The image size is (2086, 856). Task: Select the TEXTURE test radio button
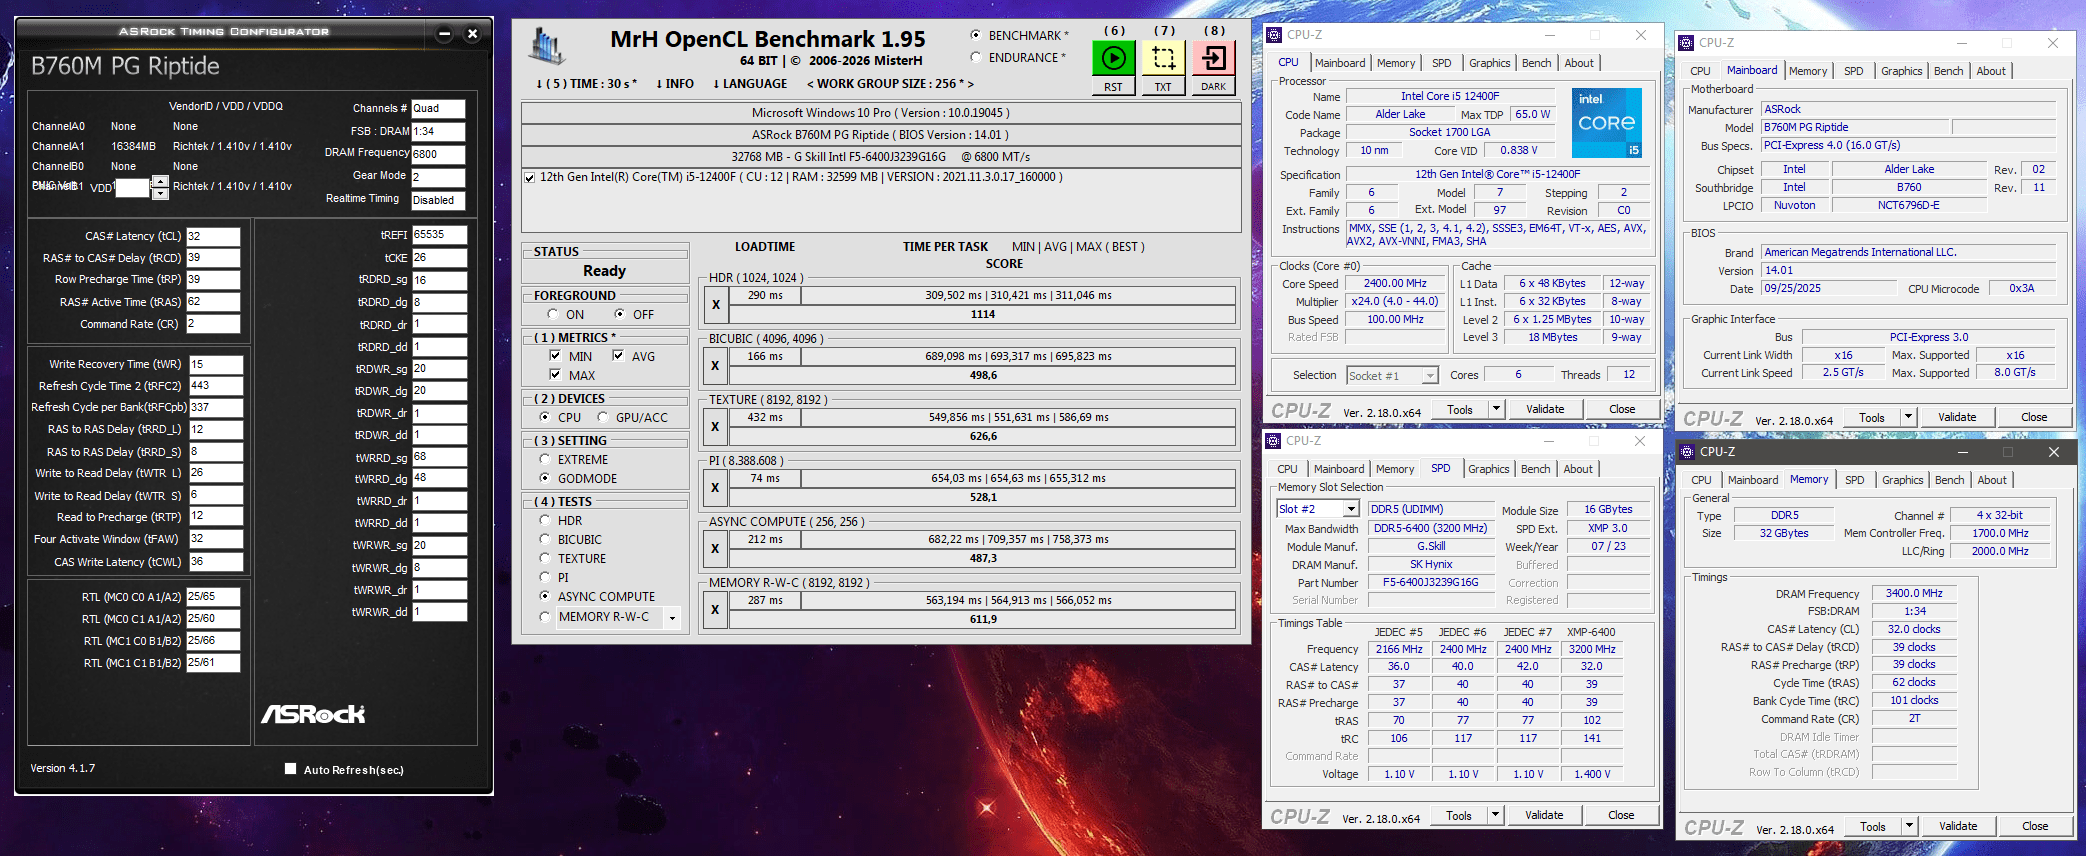[x=545, y=558]
